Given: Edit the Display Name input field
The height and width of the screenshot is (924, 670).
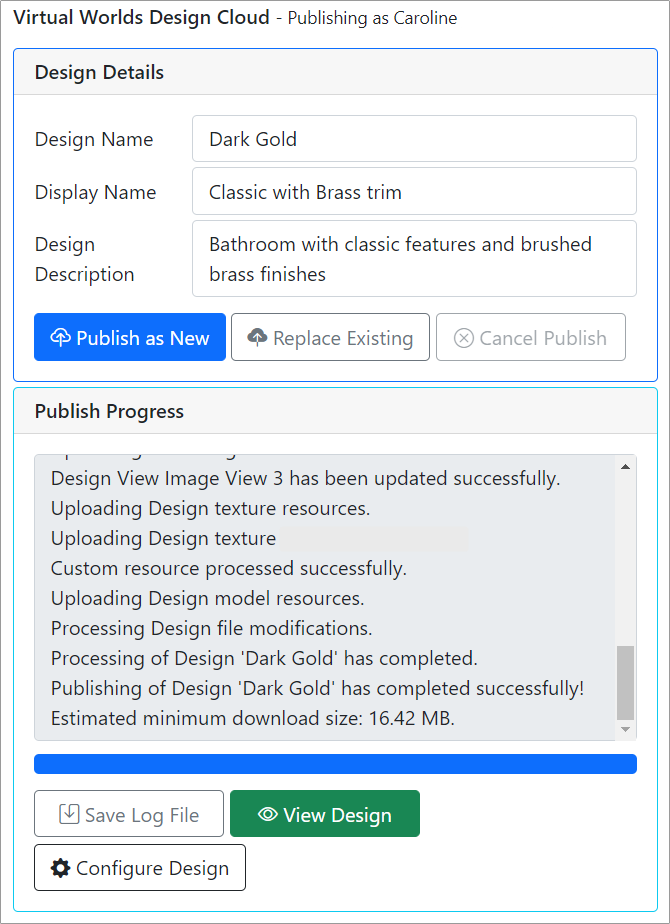Looking at the screenshot, I should pyautogui.click(x=414, y=192).
